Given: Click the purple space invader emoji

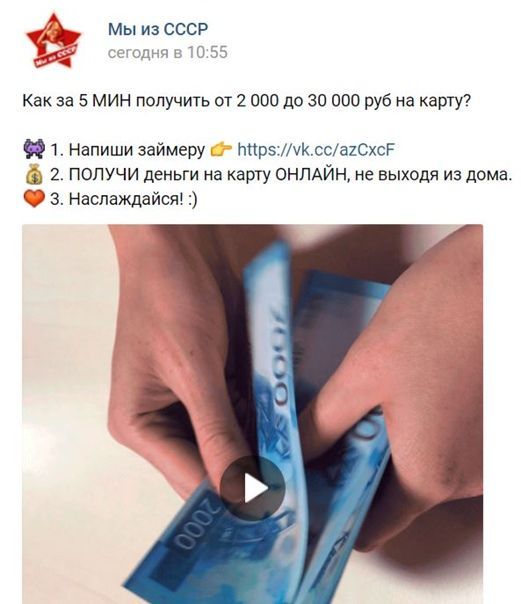Looking at the screenshot, I should (34, 149).
